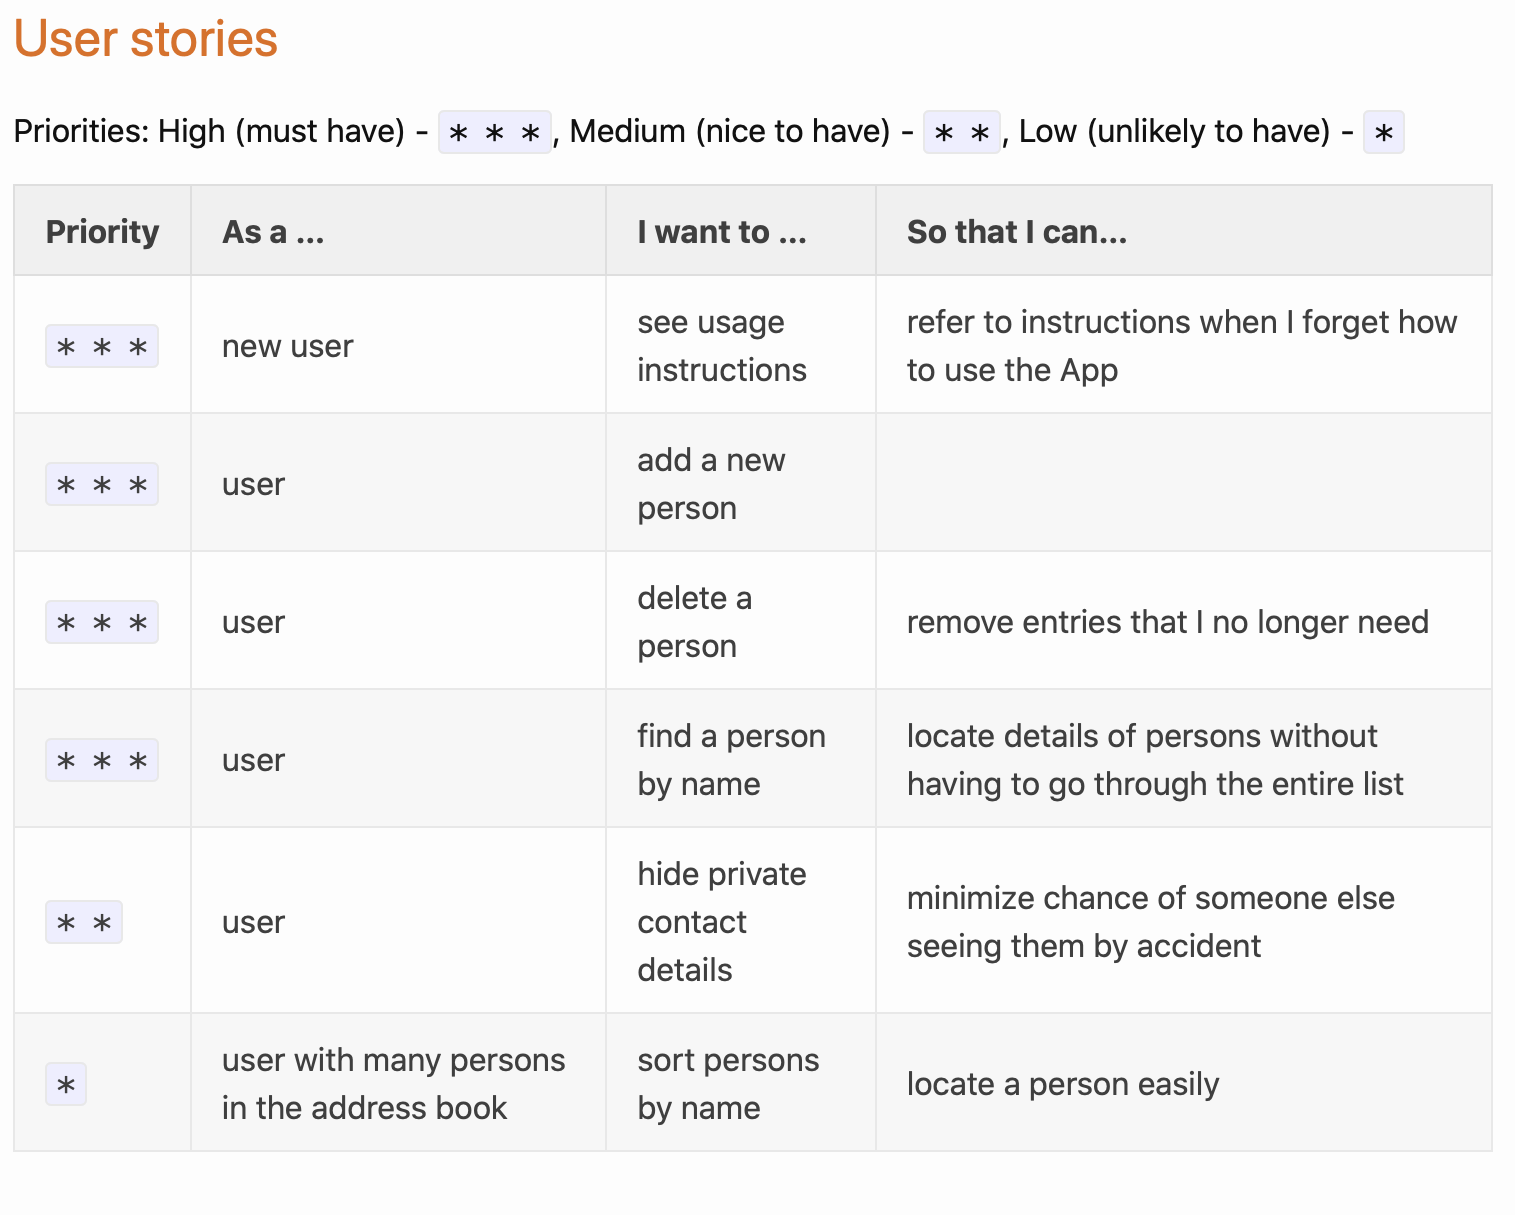Click the 'user with many persons in the address book' cell

coord(398,1083)
